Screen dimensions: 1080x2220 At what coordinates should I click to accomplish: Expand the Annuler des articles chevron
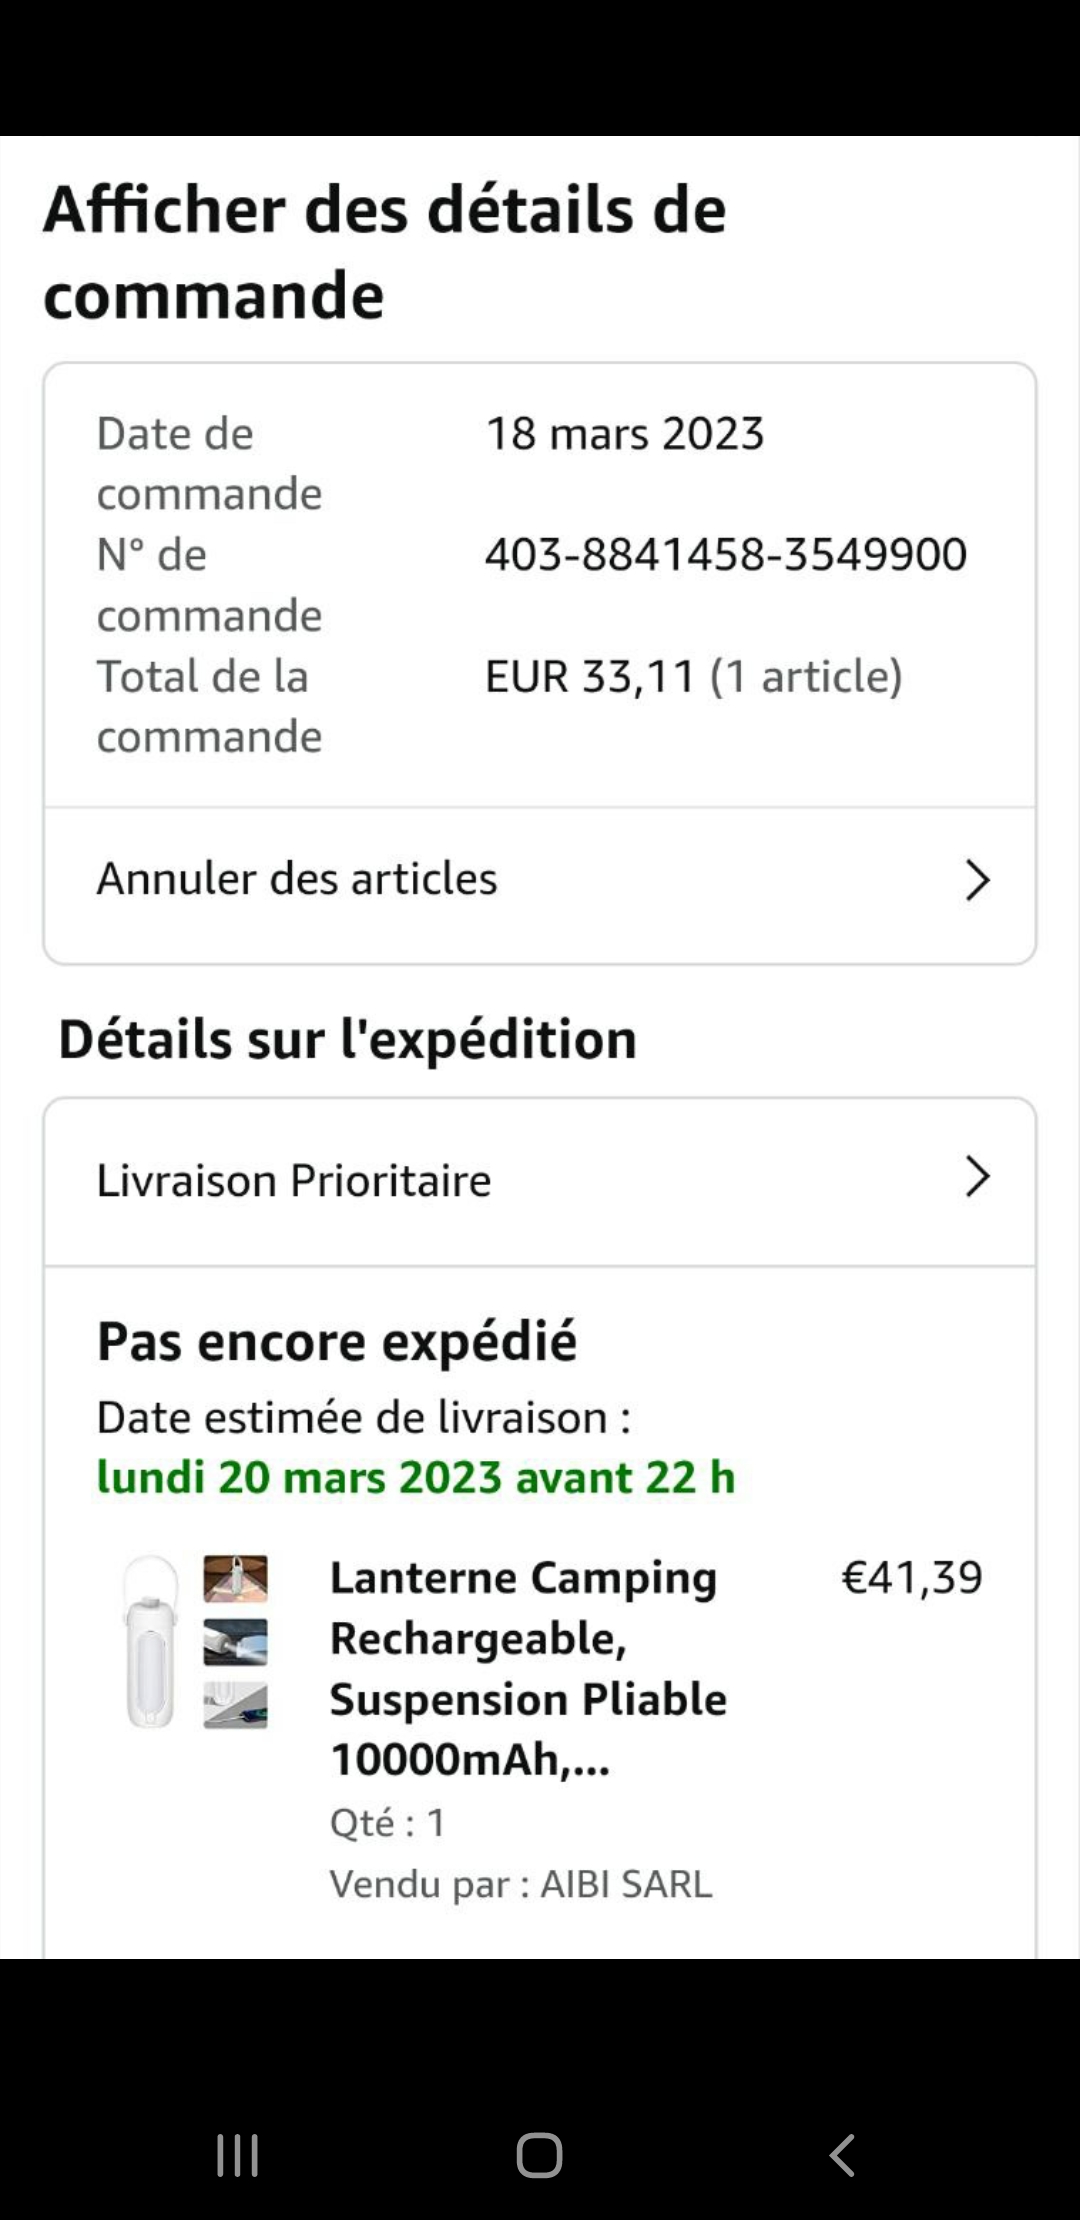point(976,880)
